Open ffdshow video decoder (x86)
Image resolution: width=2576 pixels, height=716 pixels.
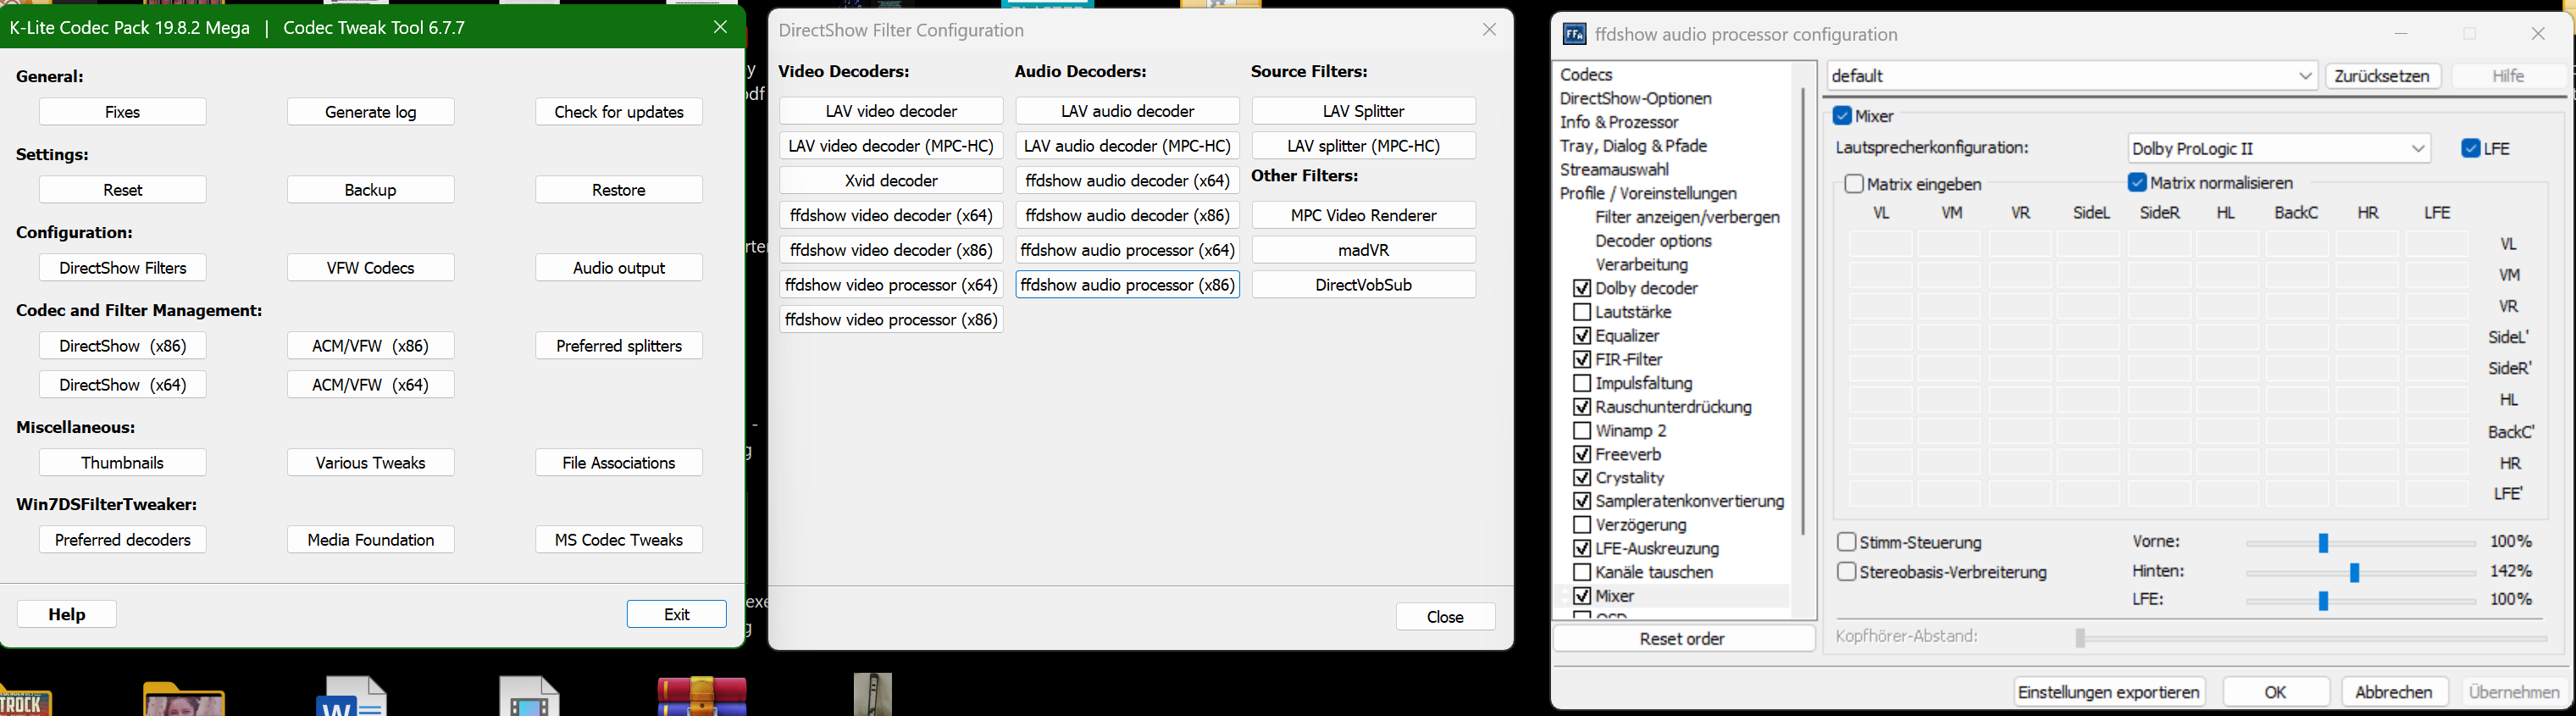click(x=891, y=250)
